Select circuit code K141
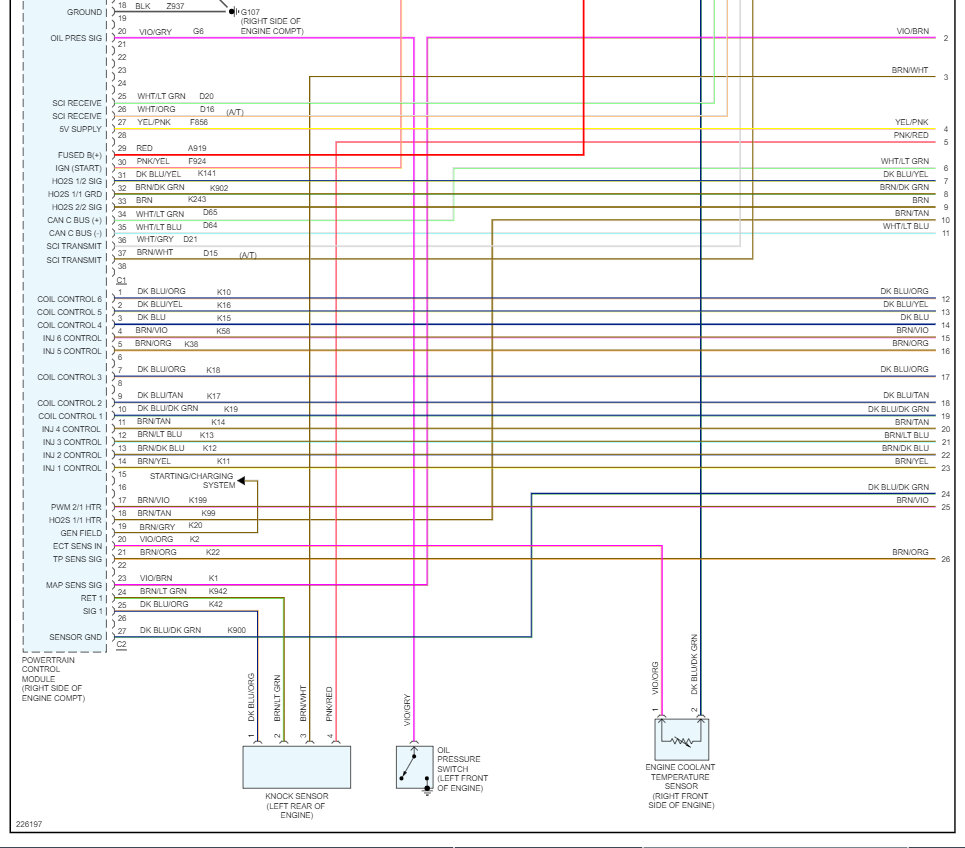Image resolution: width=965 pixels, height=848 pixels. 207,174
